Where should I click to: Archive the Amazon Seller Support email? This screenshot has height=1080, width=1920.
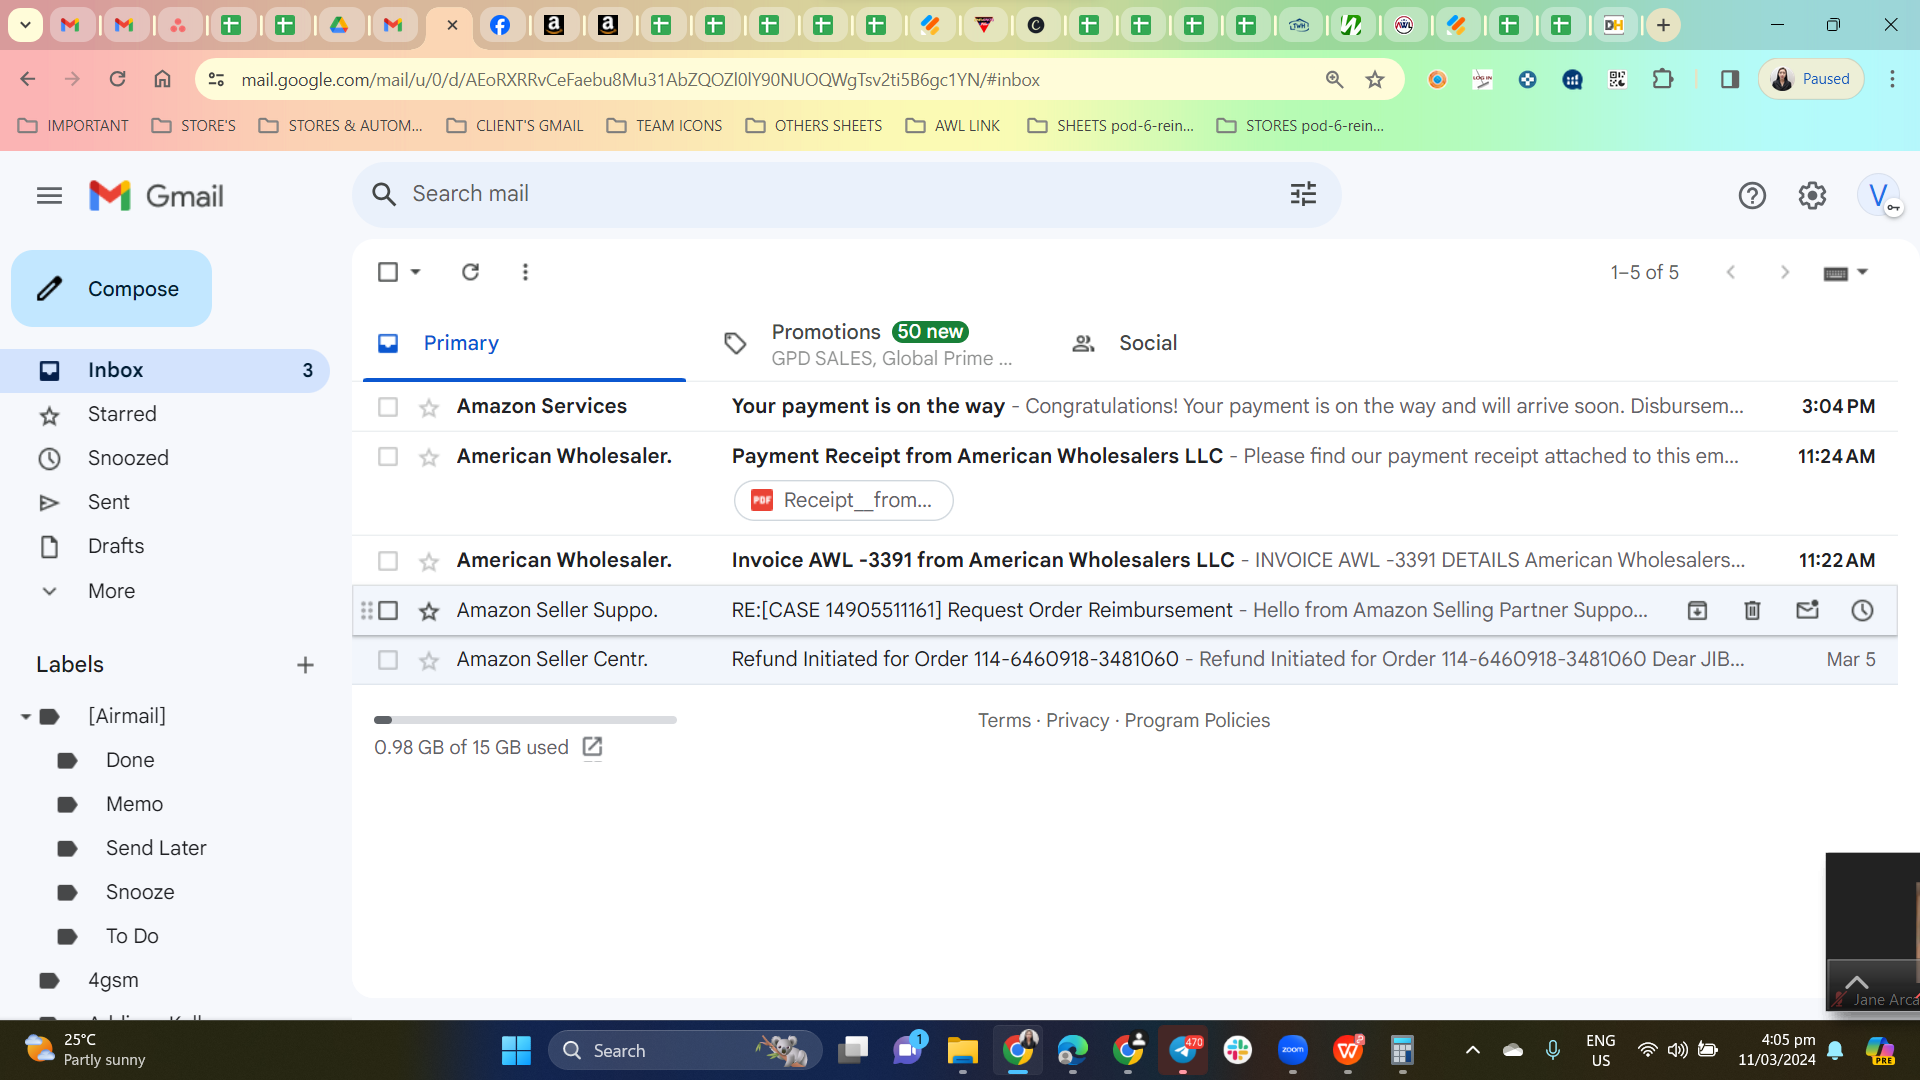pyautogui.click(x=1697, y=610)
